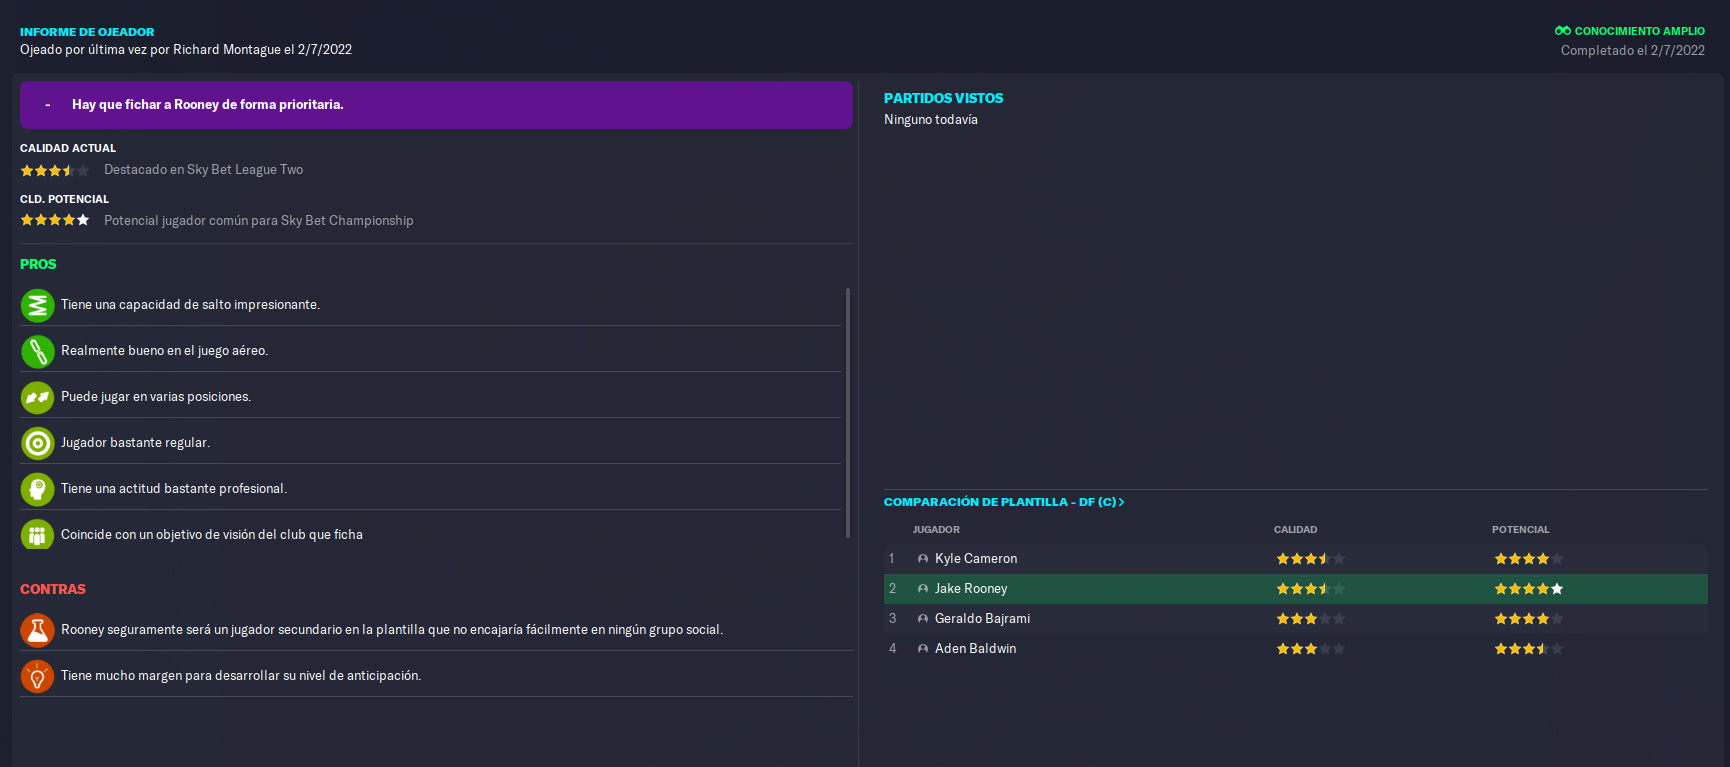Viewport: 1730px width, 767px height.
Task: Click the 'Partidos Vistos' heading
Action: pos(943,98)
